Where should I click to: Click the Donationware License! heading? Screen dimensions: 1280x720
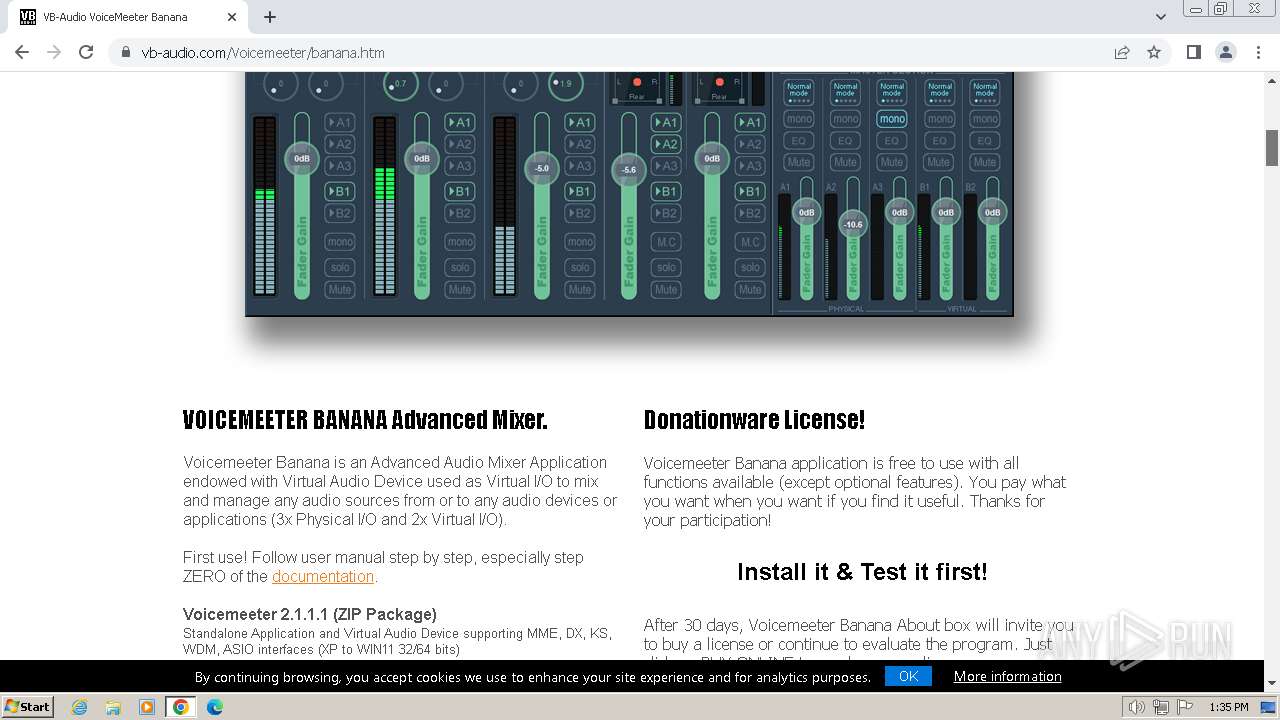(754, 420)
